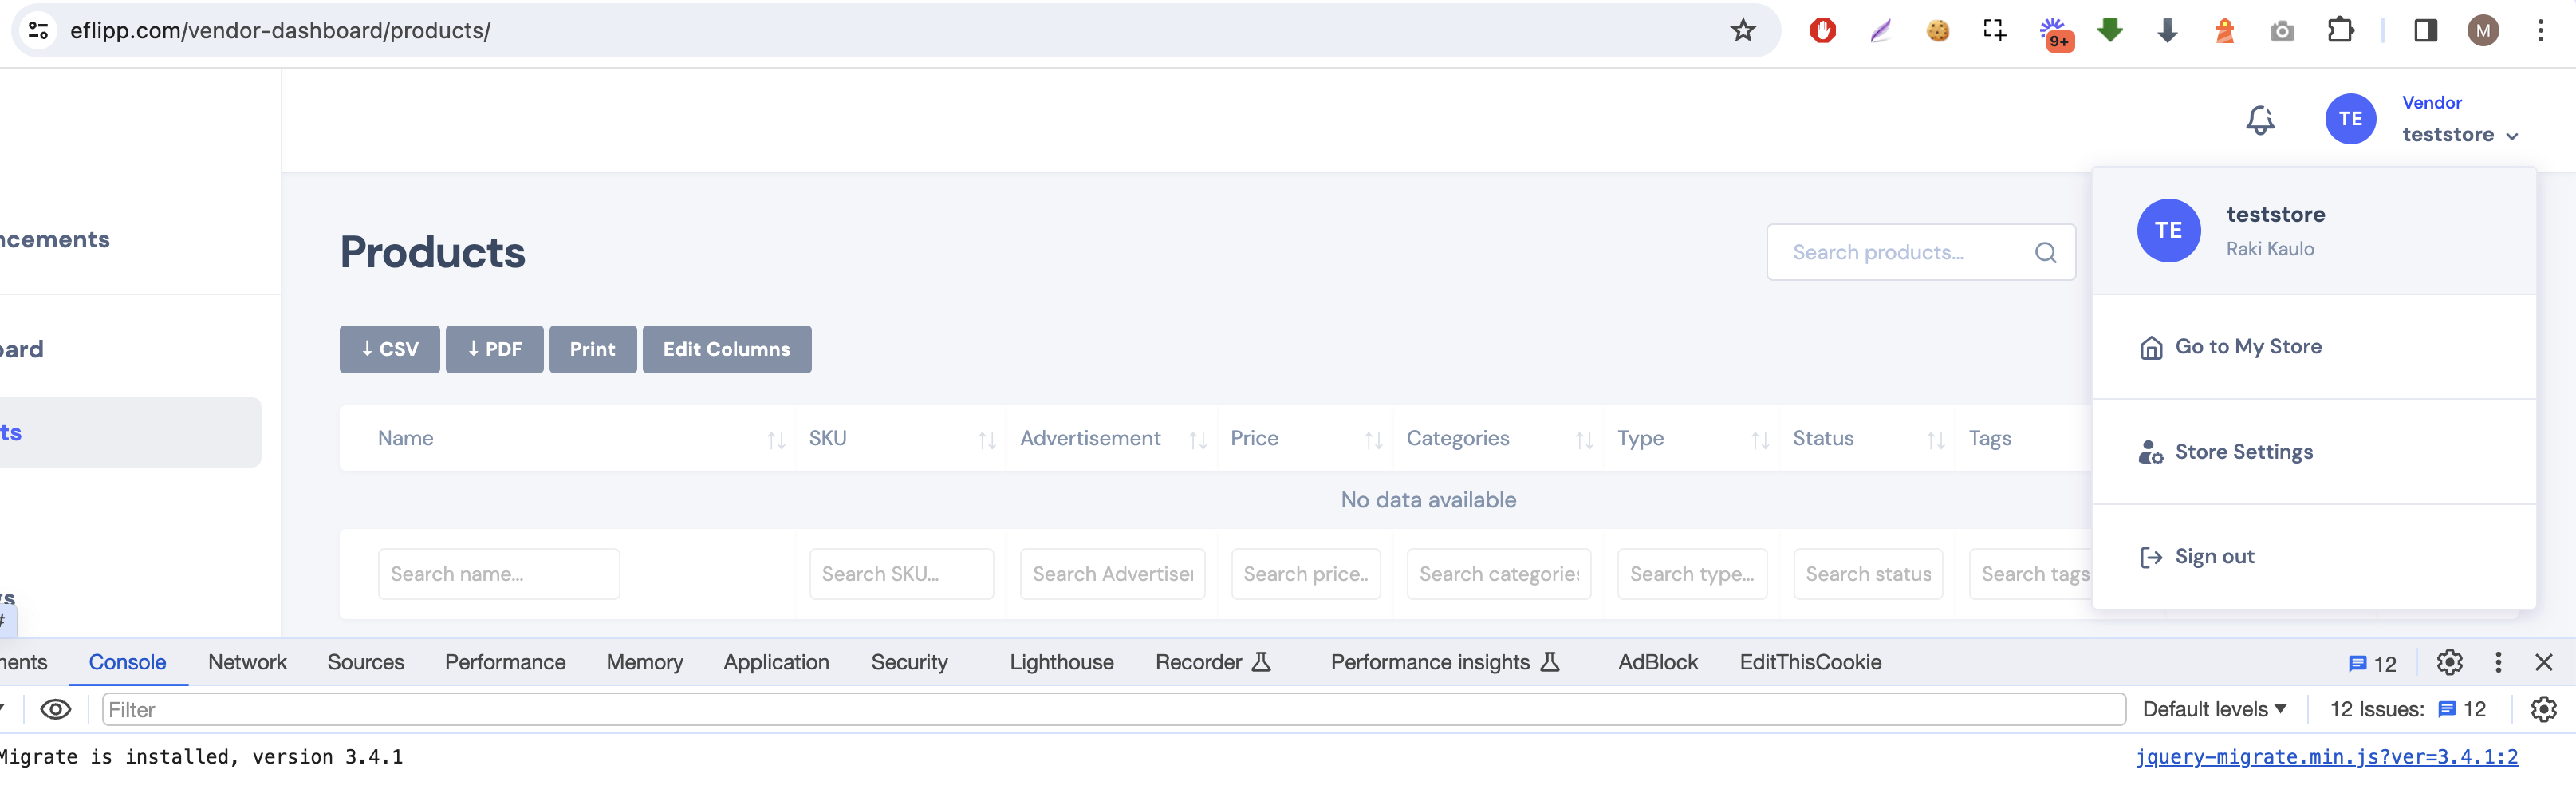This screenshot has width=2576, height=809.
Task: Open the green download arrow extension
Action: [2109, 30]
